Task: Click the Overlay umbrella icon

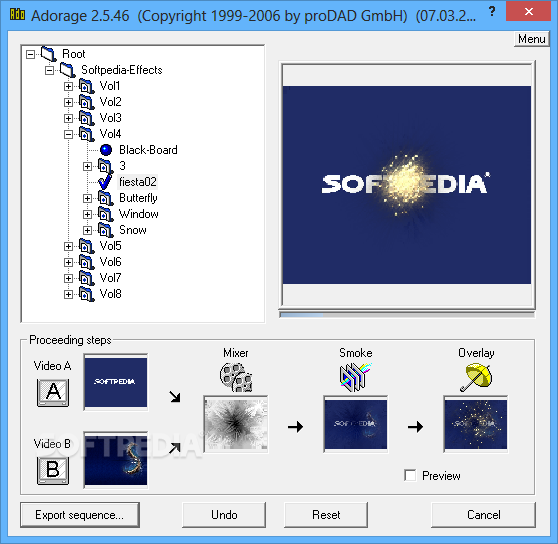Action: (x=476, y=377)
